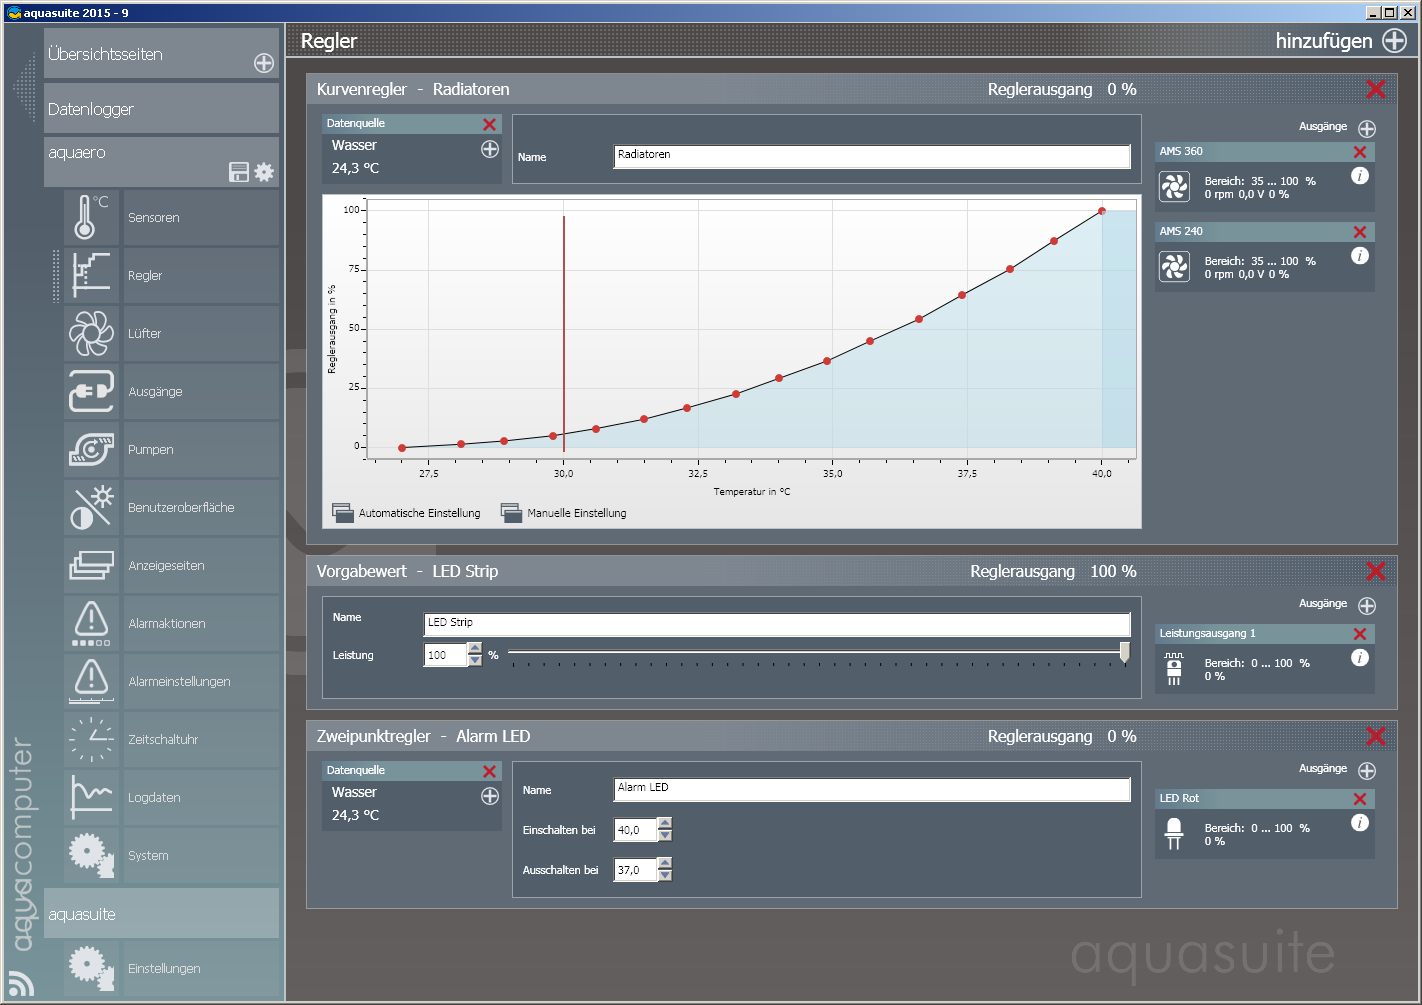Screen dimensions: 1422x1005
Task: Decrease the Einschalten bei value
Action: pos(665,836)
